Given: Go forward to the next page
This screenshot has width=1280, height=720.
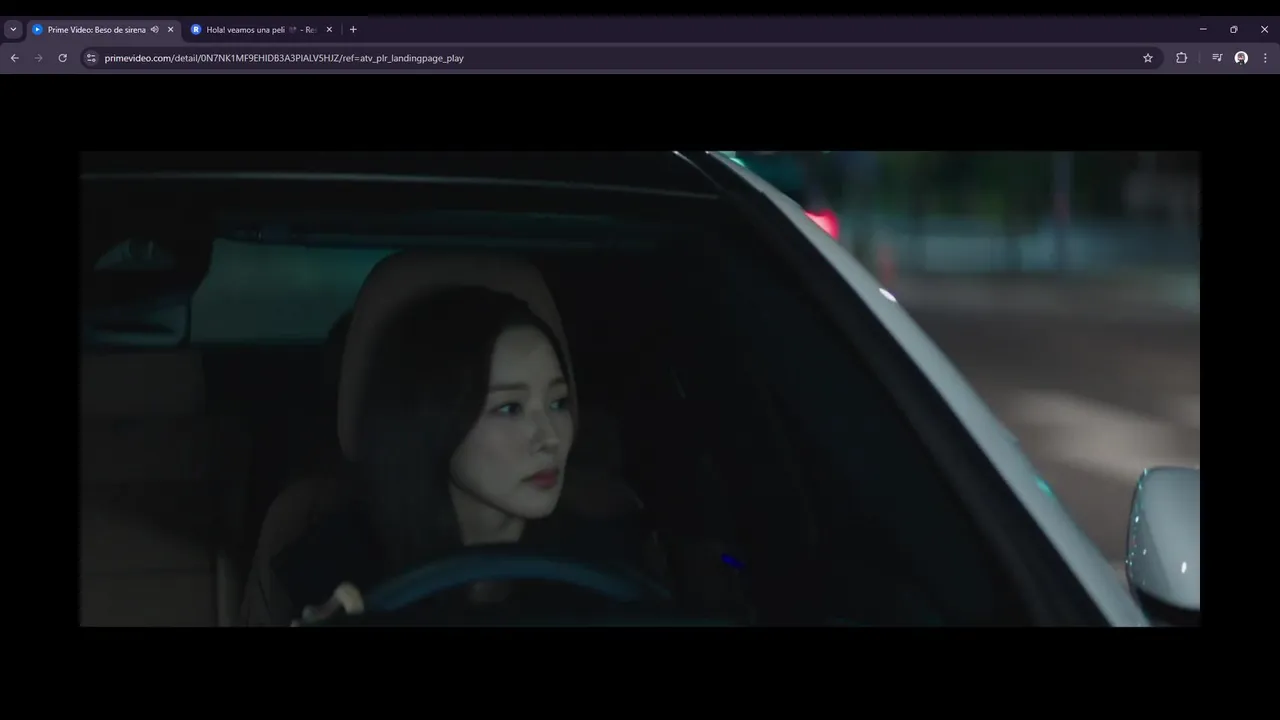Looking at the screenshot, I should [39, 58].
